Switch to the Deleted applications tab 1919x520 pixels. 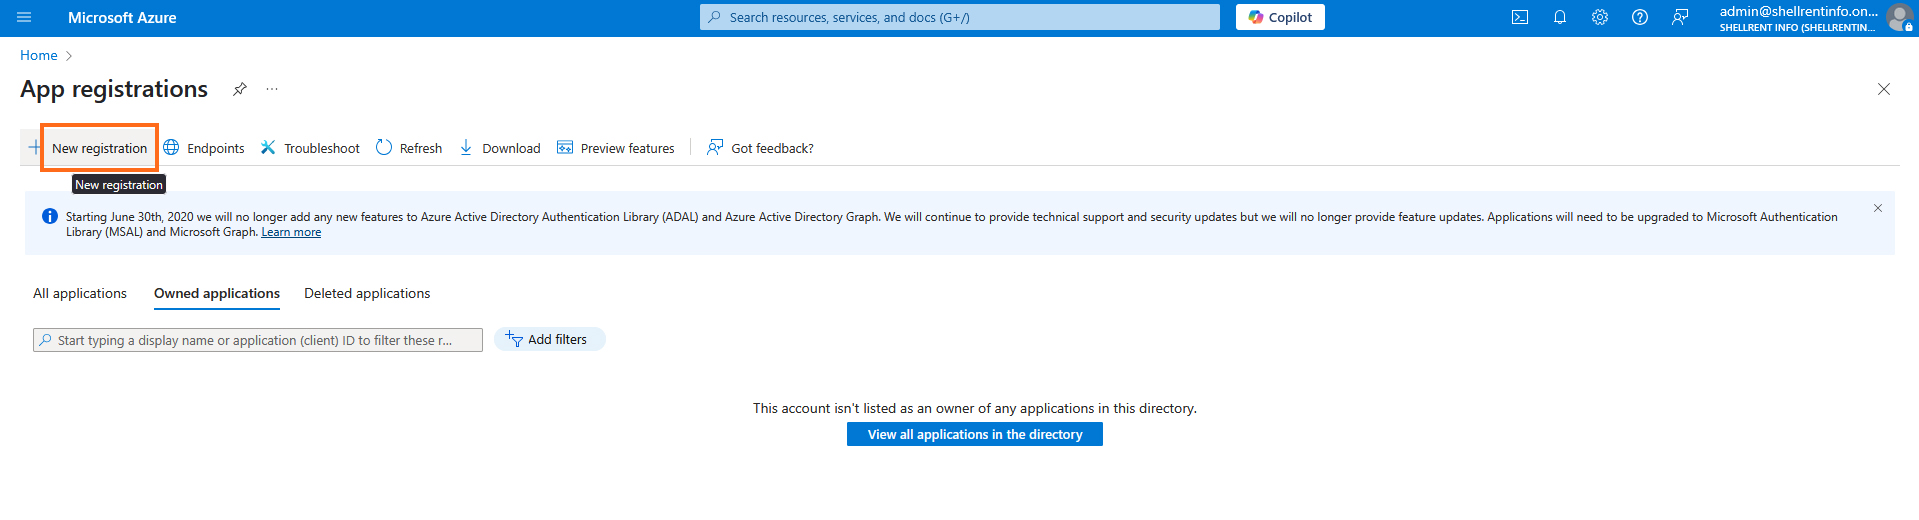[367, 293]
